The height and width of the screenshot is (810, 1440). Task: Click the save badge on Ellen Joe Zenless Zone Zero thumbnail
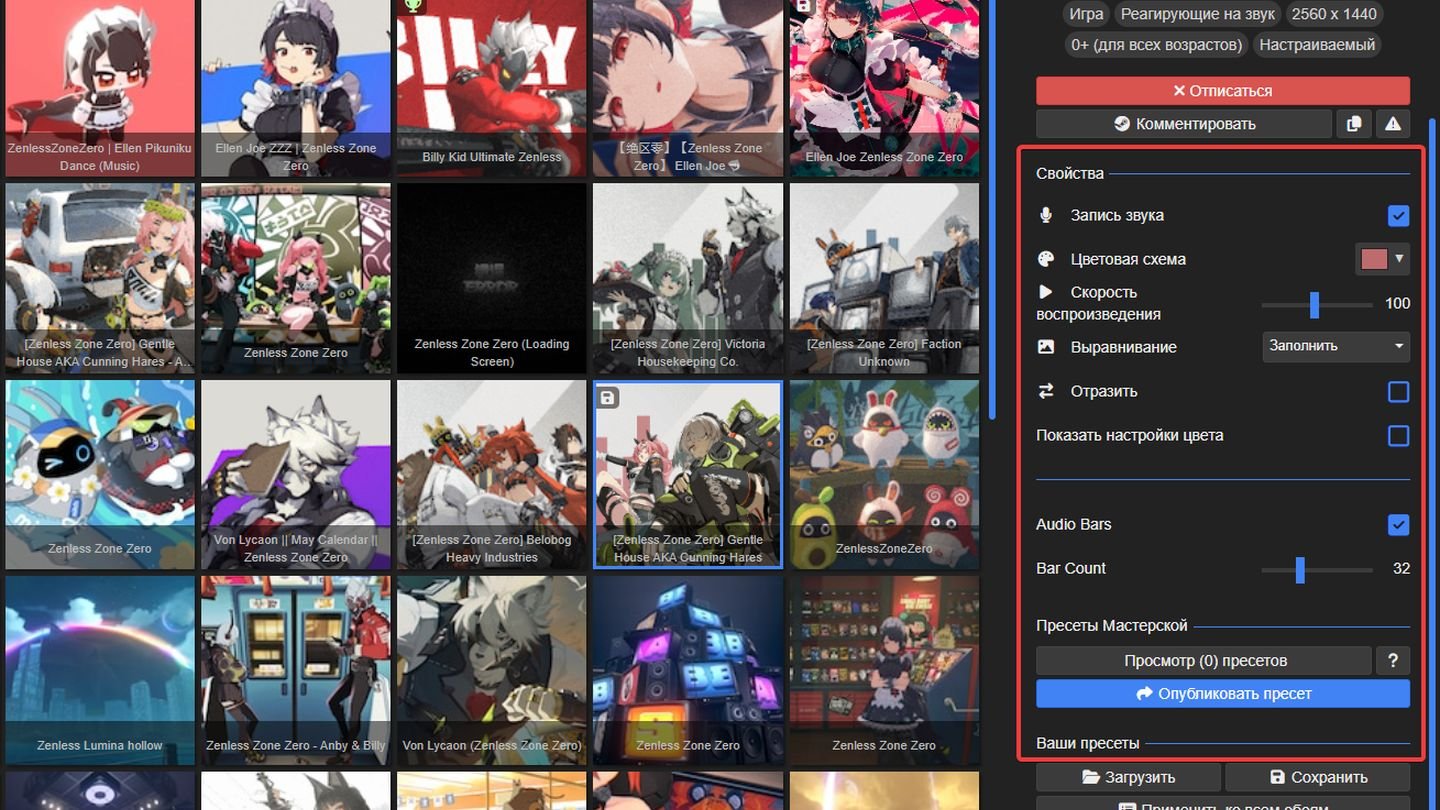tap(804, 6)
